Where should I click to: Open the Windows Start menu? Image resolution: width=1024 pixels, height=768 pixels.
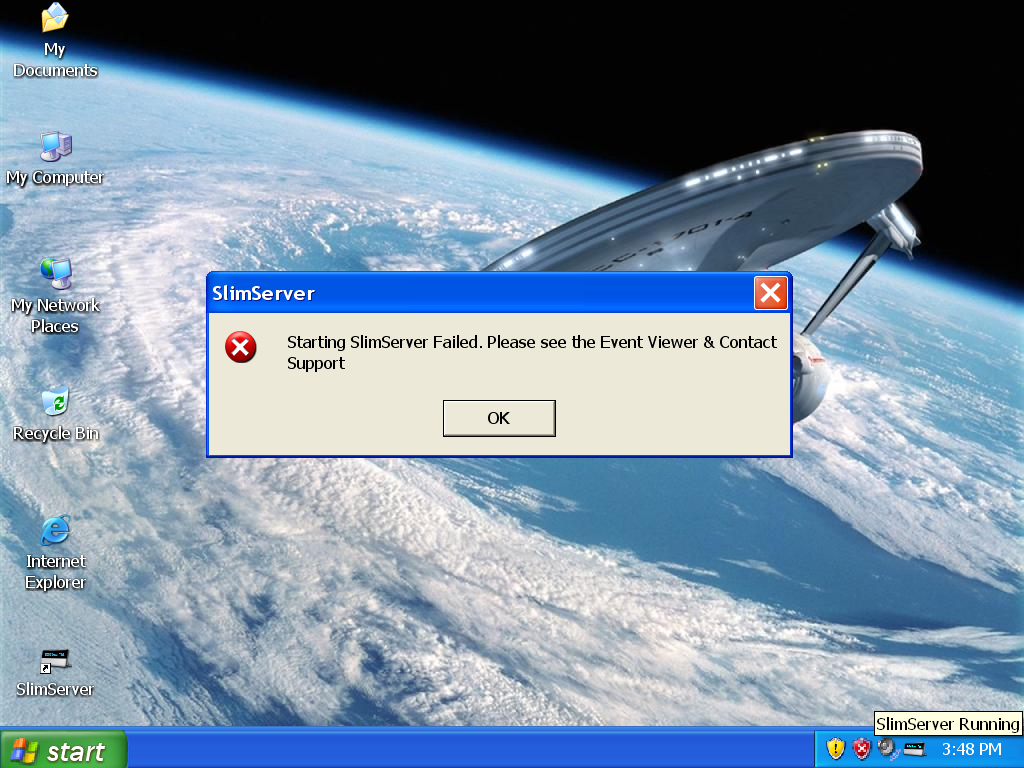[64, 750]
